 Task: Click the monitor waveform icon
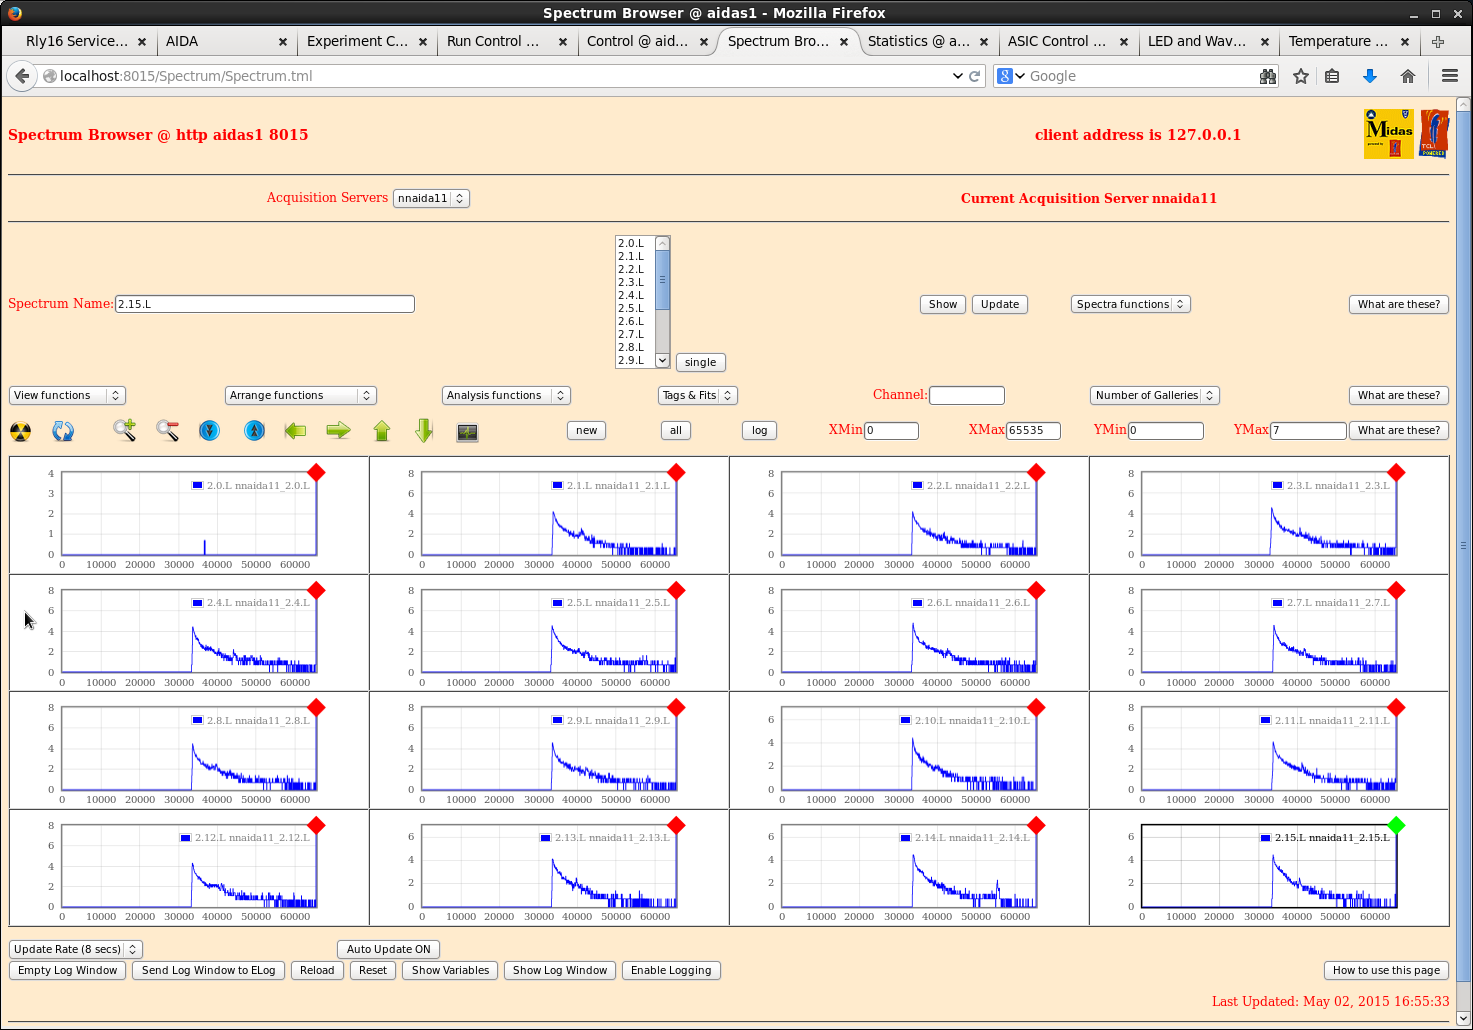click(x=467, y=432)
